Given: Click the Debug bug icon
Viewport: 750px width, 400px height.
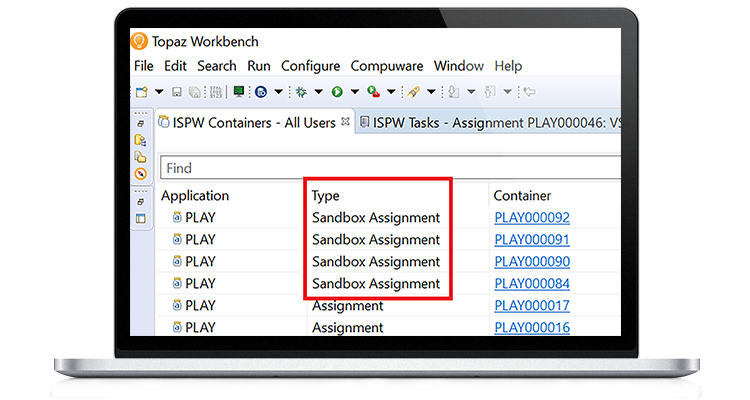Looking at the screenshot, I should (300, 92).
